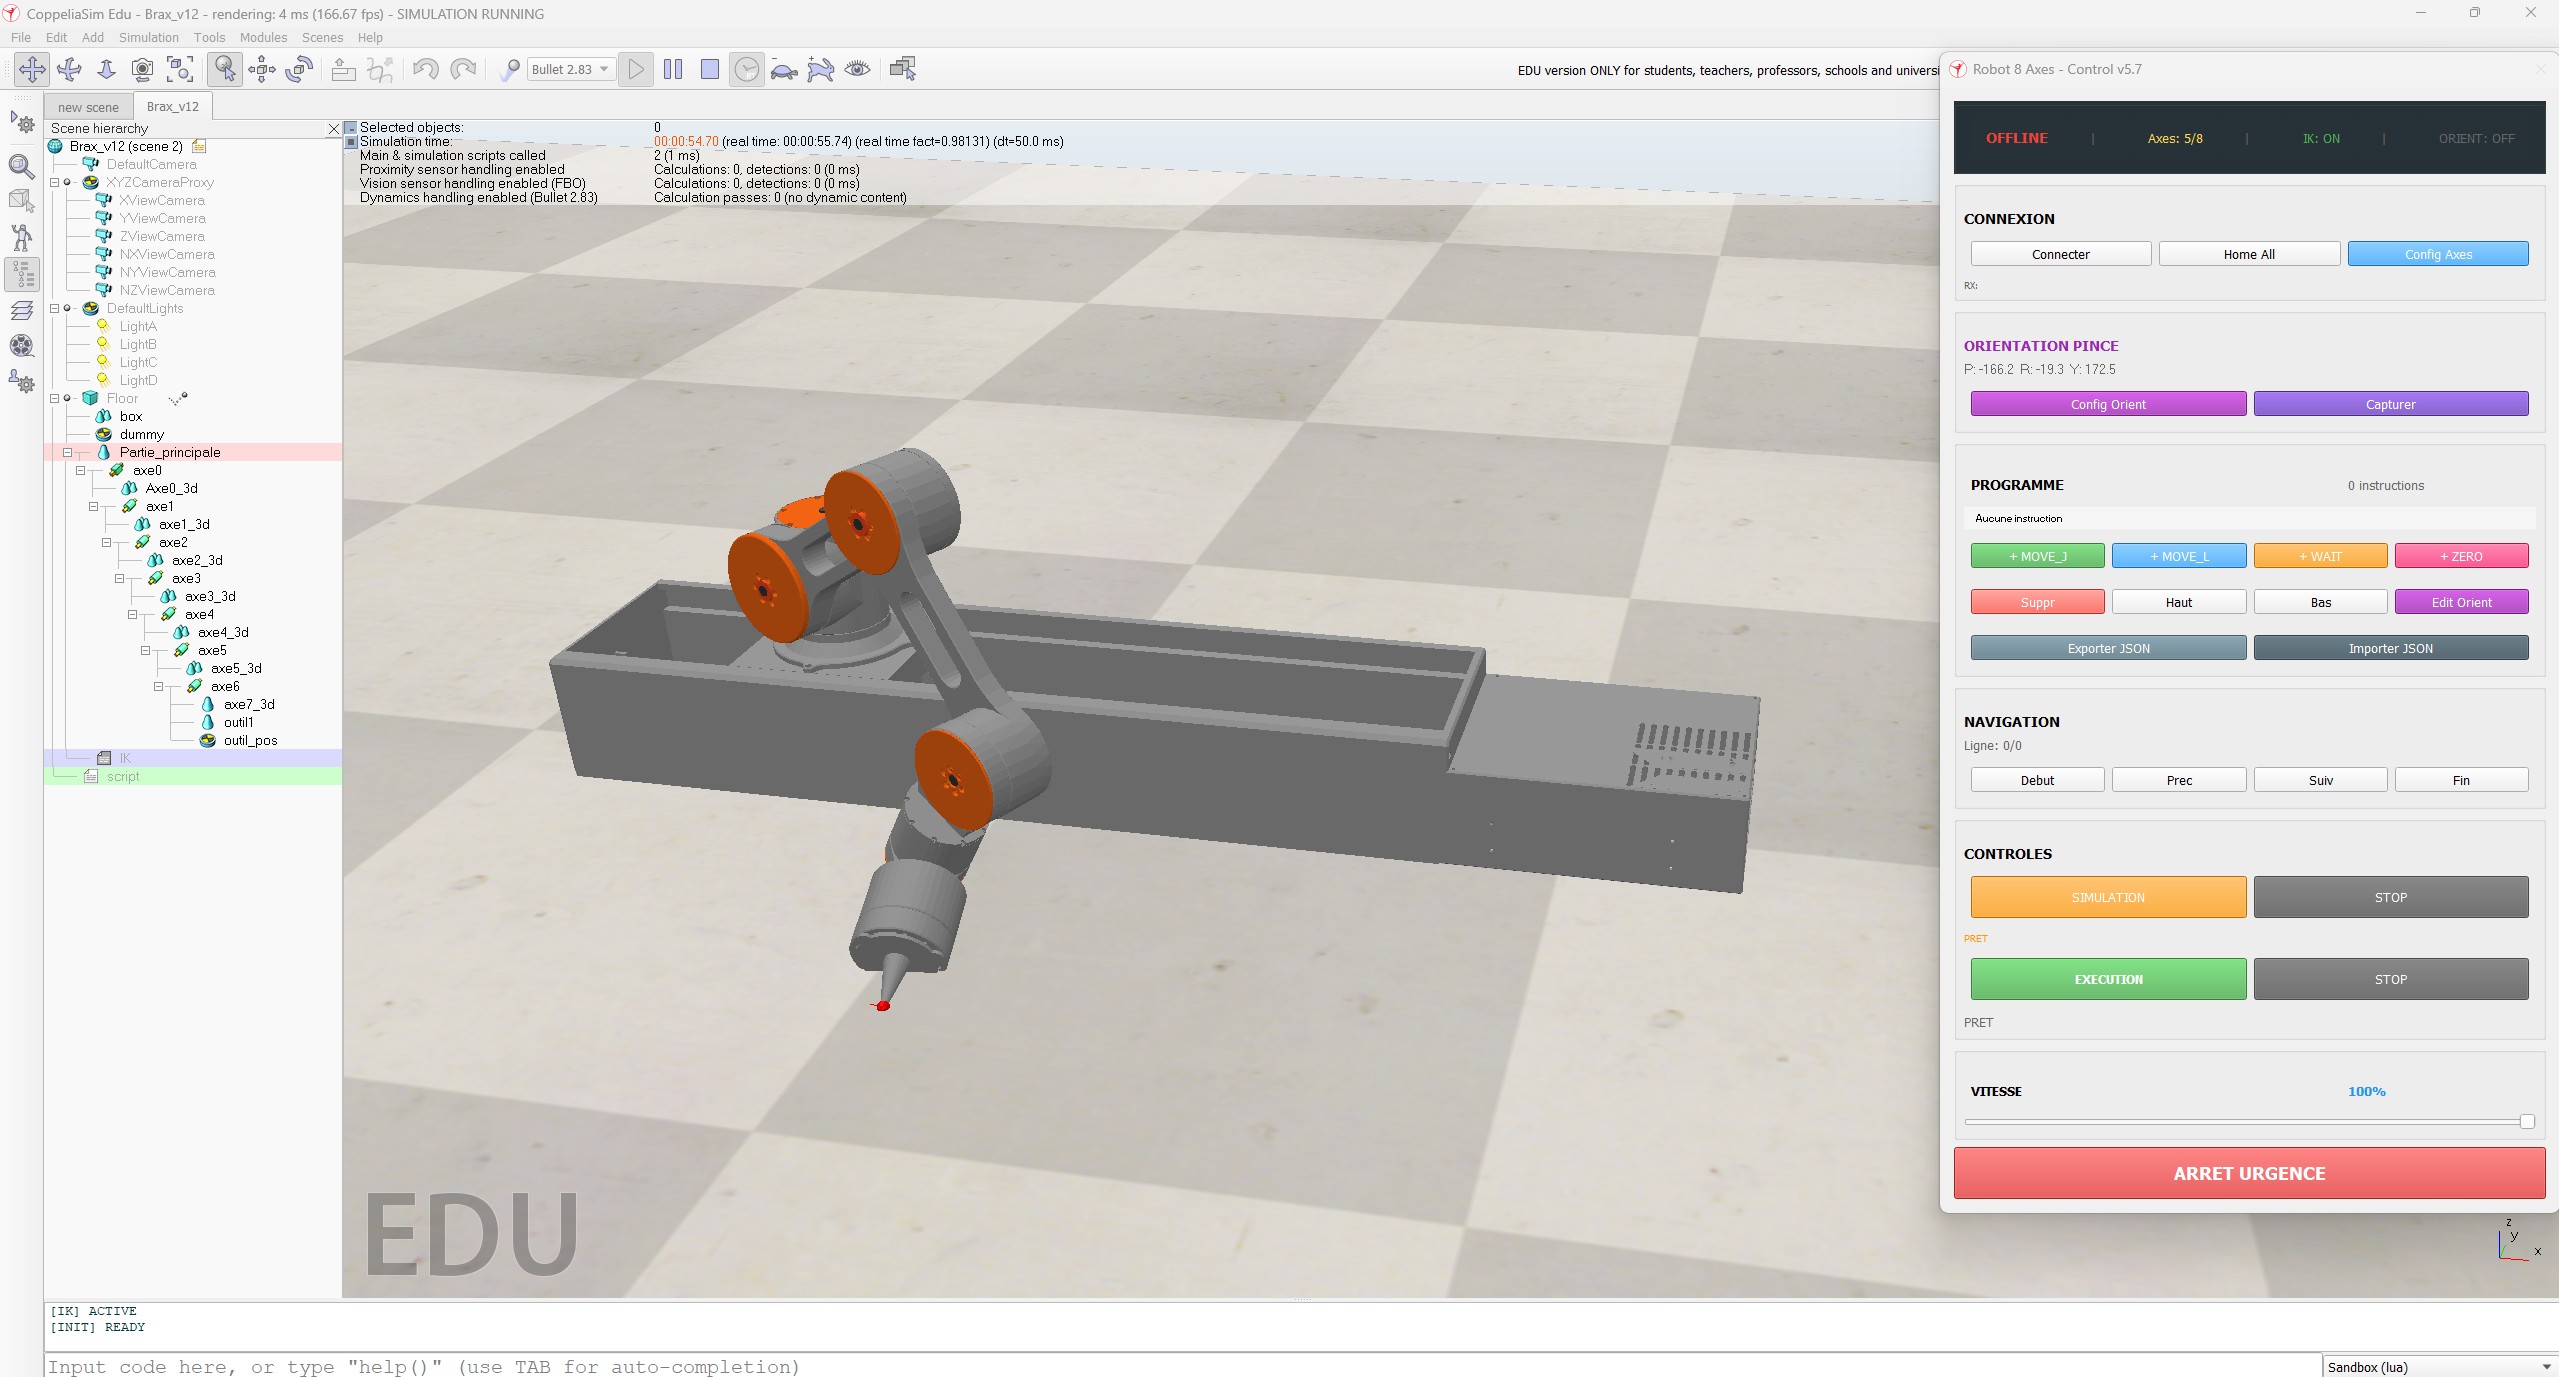2559x1377 pixels.
Task: Speed up simulation with rabbit icon
Action: (x=821, y=69)
